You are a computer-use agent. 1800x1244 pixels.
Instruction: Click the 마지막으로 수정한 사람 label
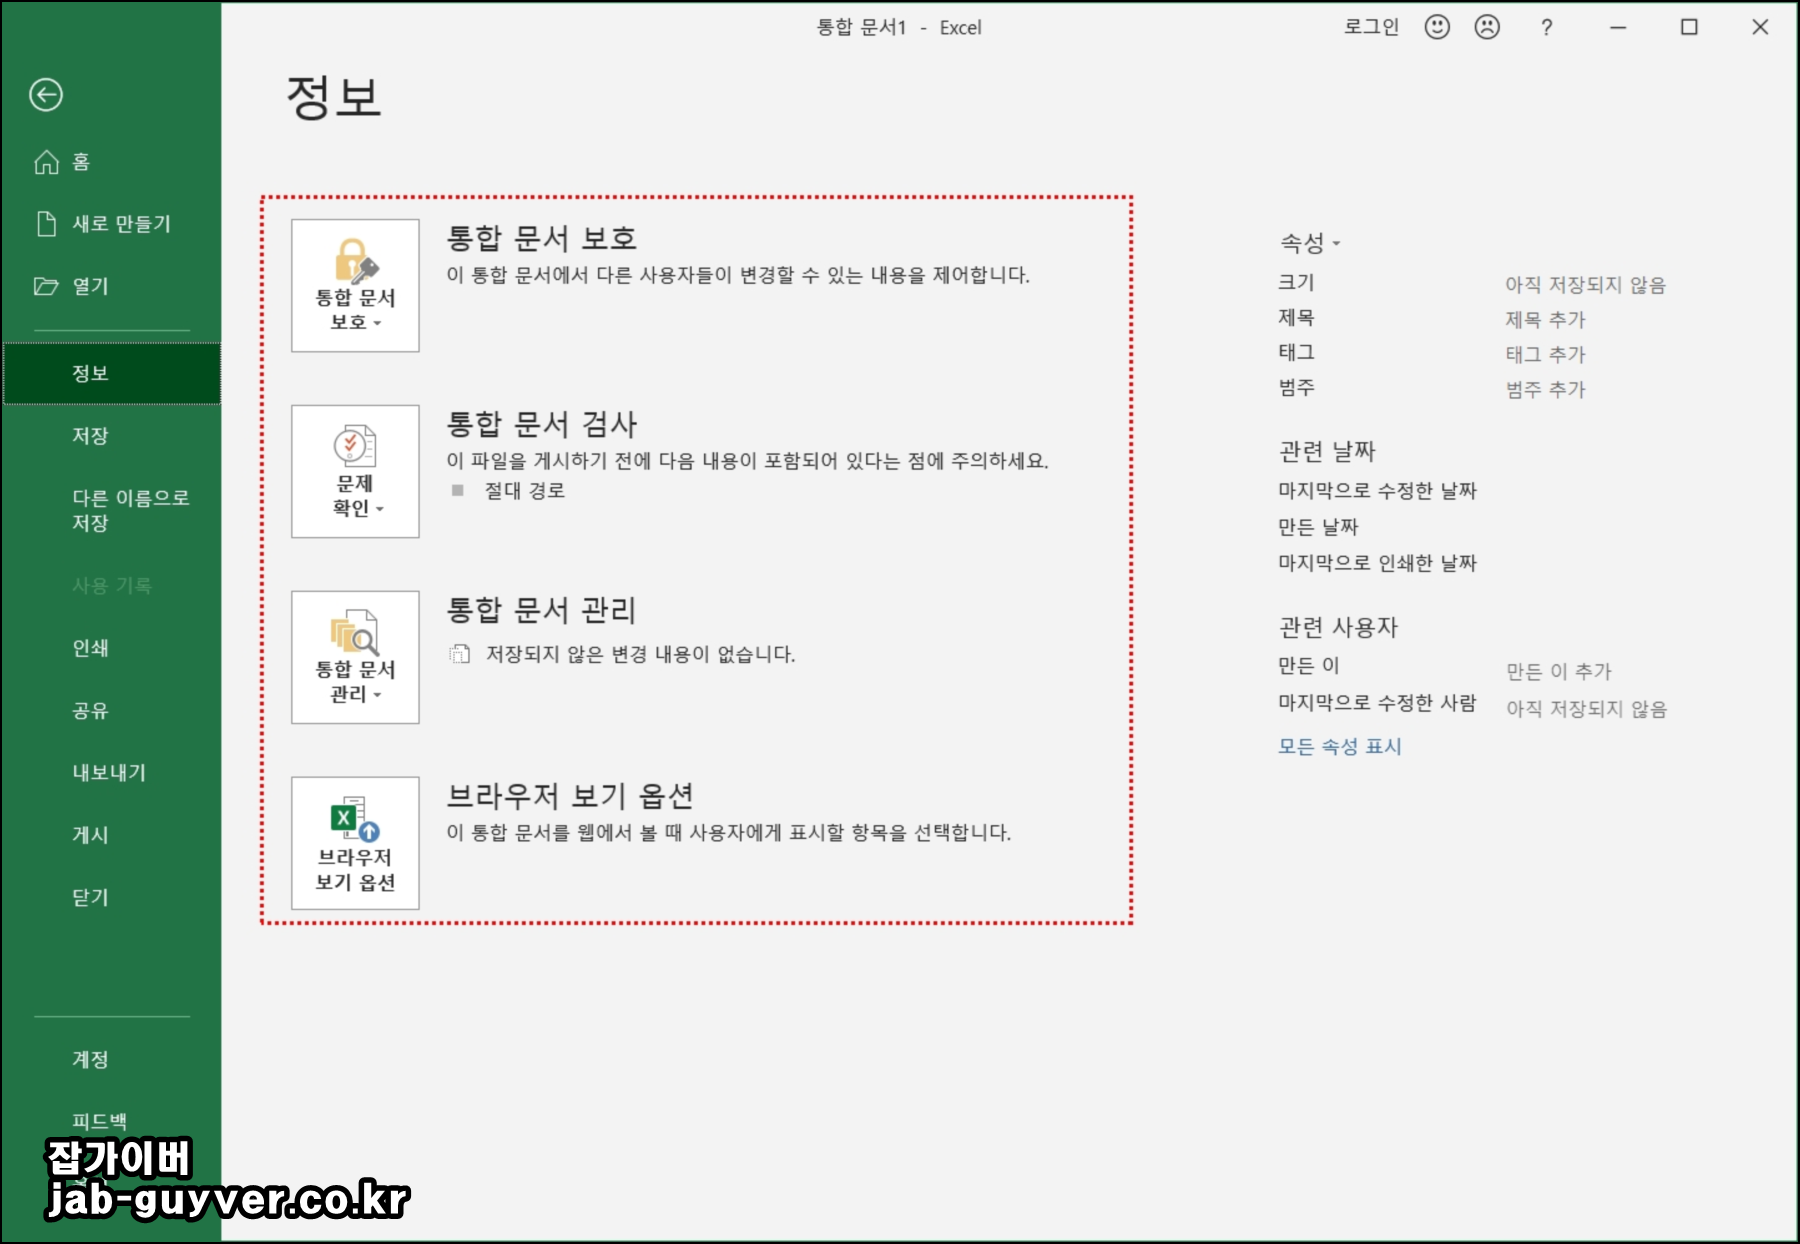[1377, 703]
